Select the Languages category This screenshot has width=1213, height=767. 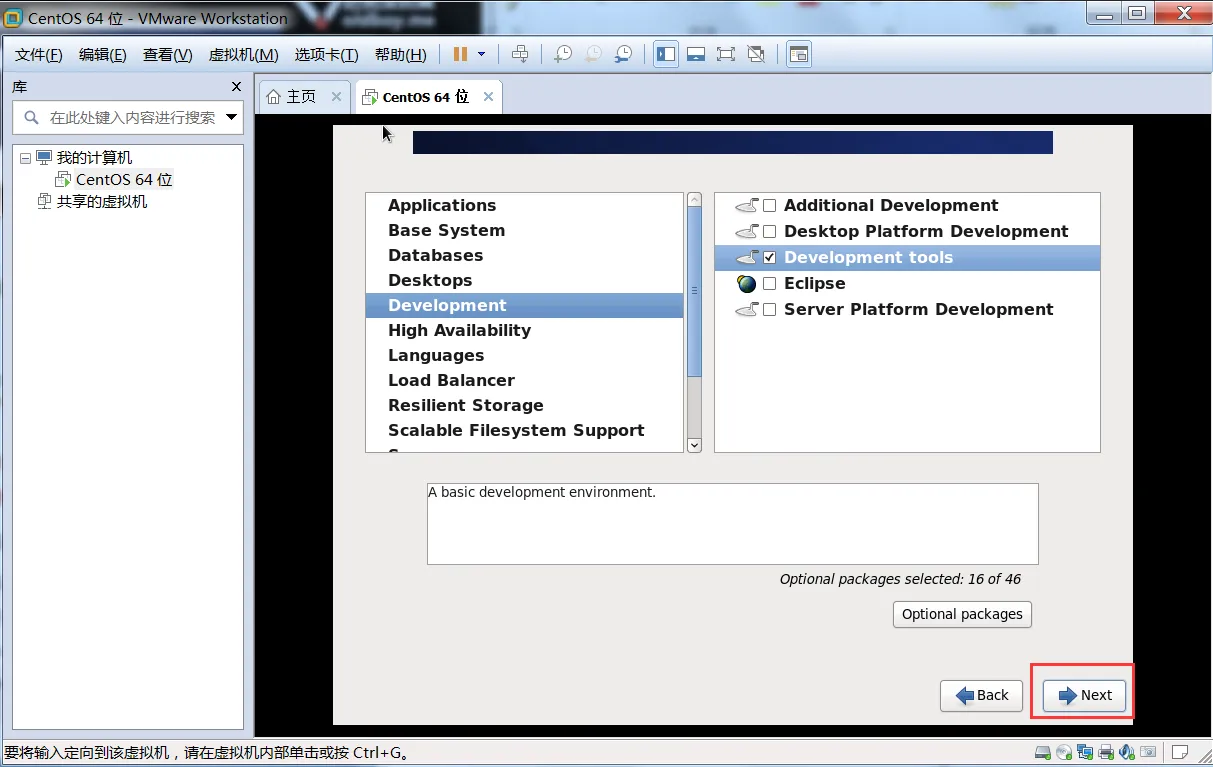(524, 355)
